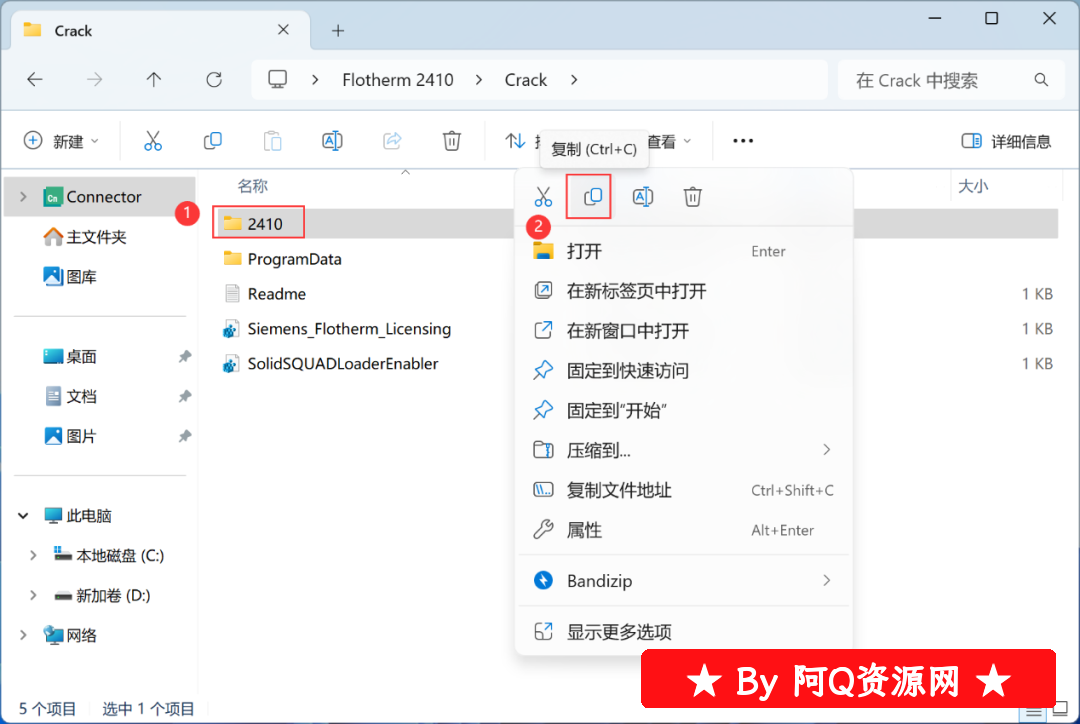
Task: Open the 新建 dropdown
Action: click(61, 141)
